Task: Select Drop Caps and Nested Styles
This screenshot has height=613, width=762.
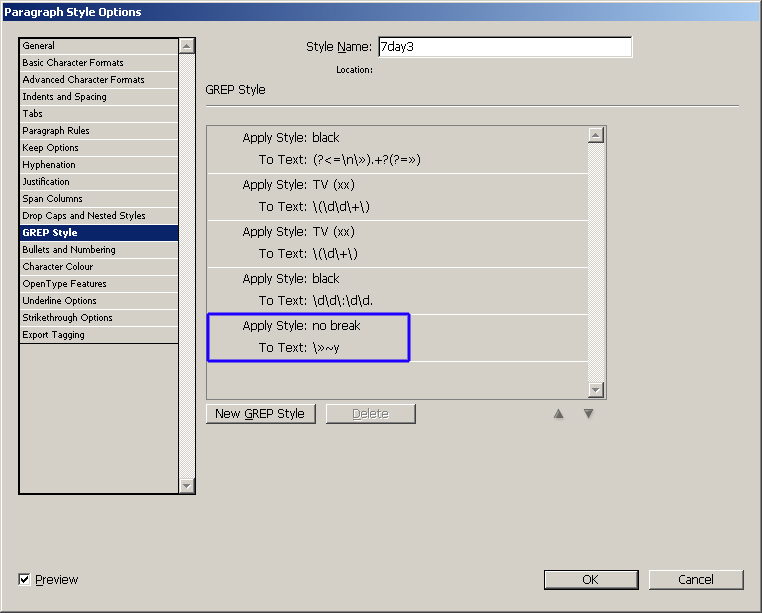Action: click(x=99, y=216)
